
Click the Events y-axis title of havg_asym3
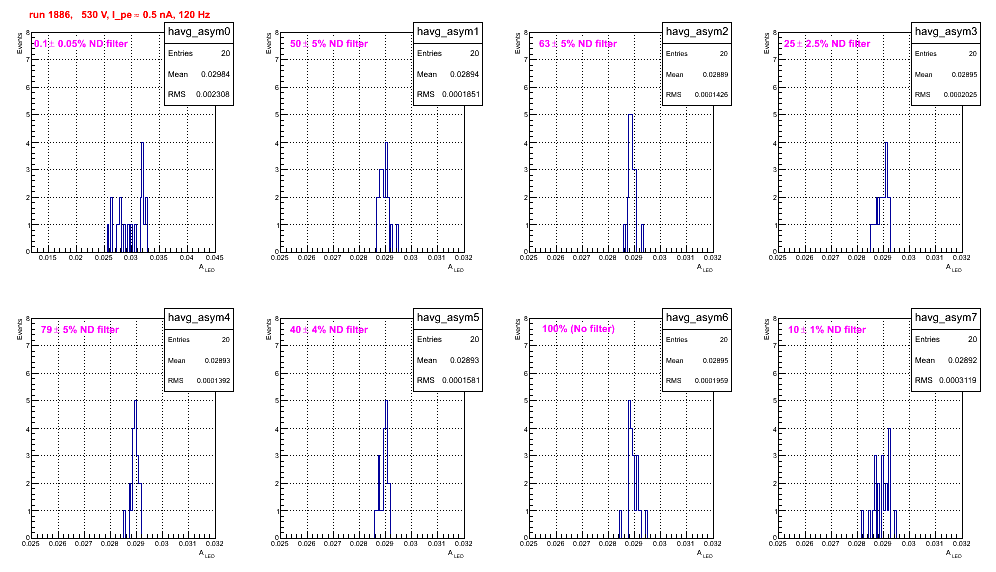(x=767, y=44)
